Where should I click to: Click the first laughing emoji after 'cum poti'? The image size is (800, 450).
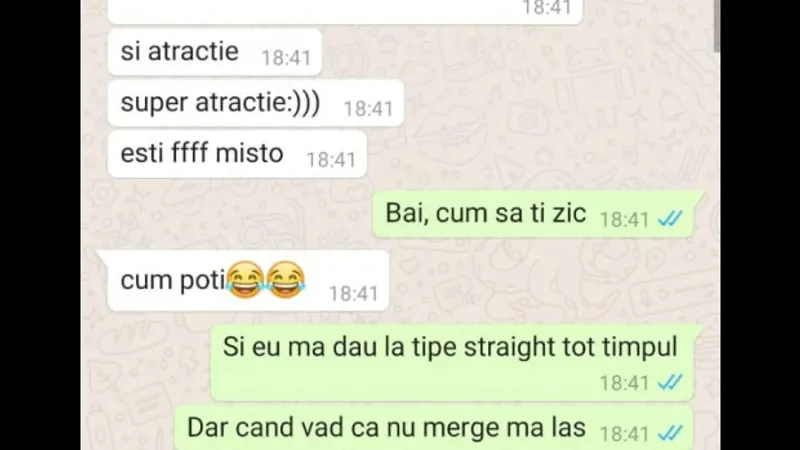[245, 280]
